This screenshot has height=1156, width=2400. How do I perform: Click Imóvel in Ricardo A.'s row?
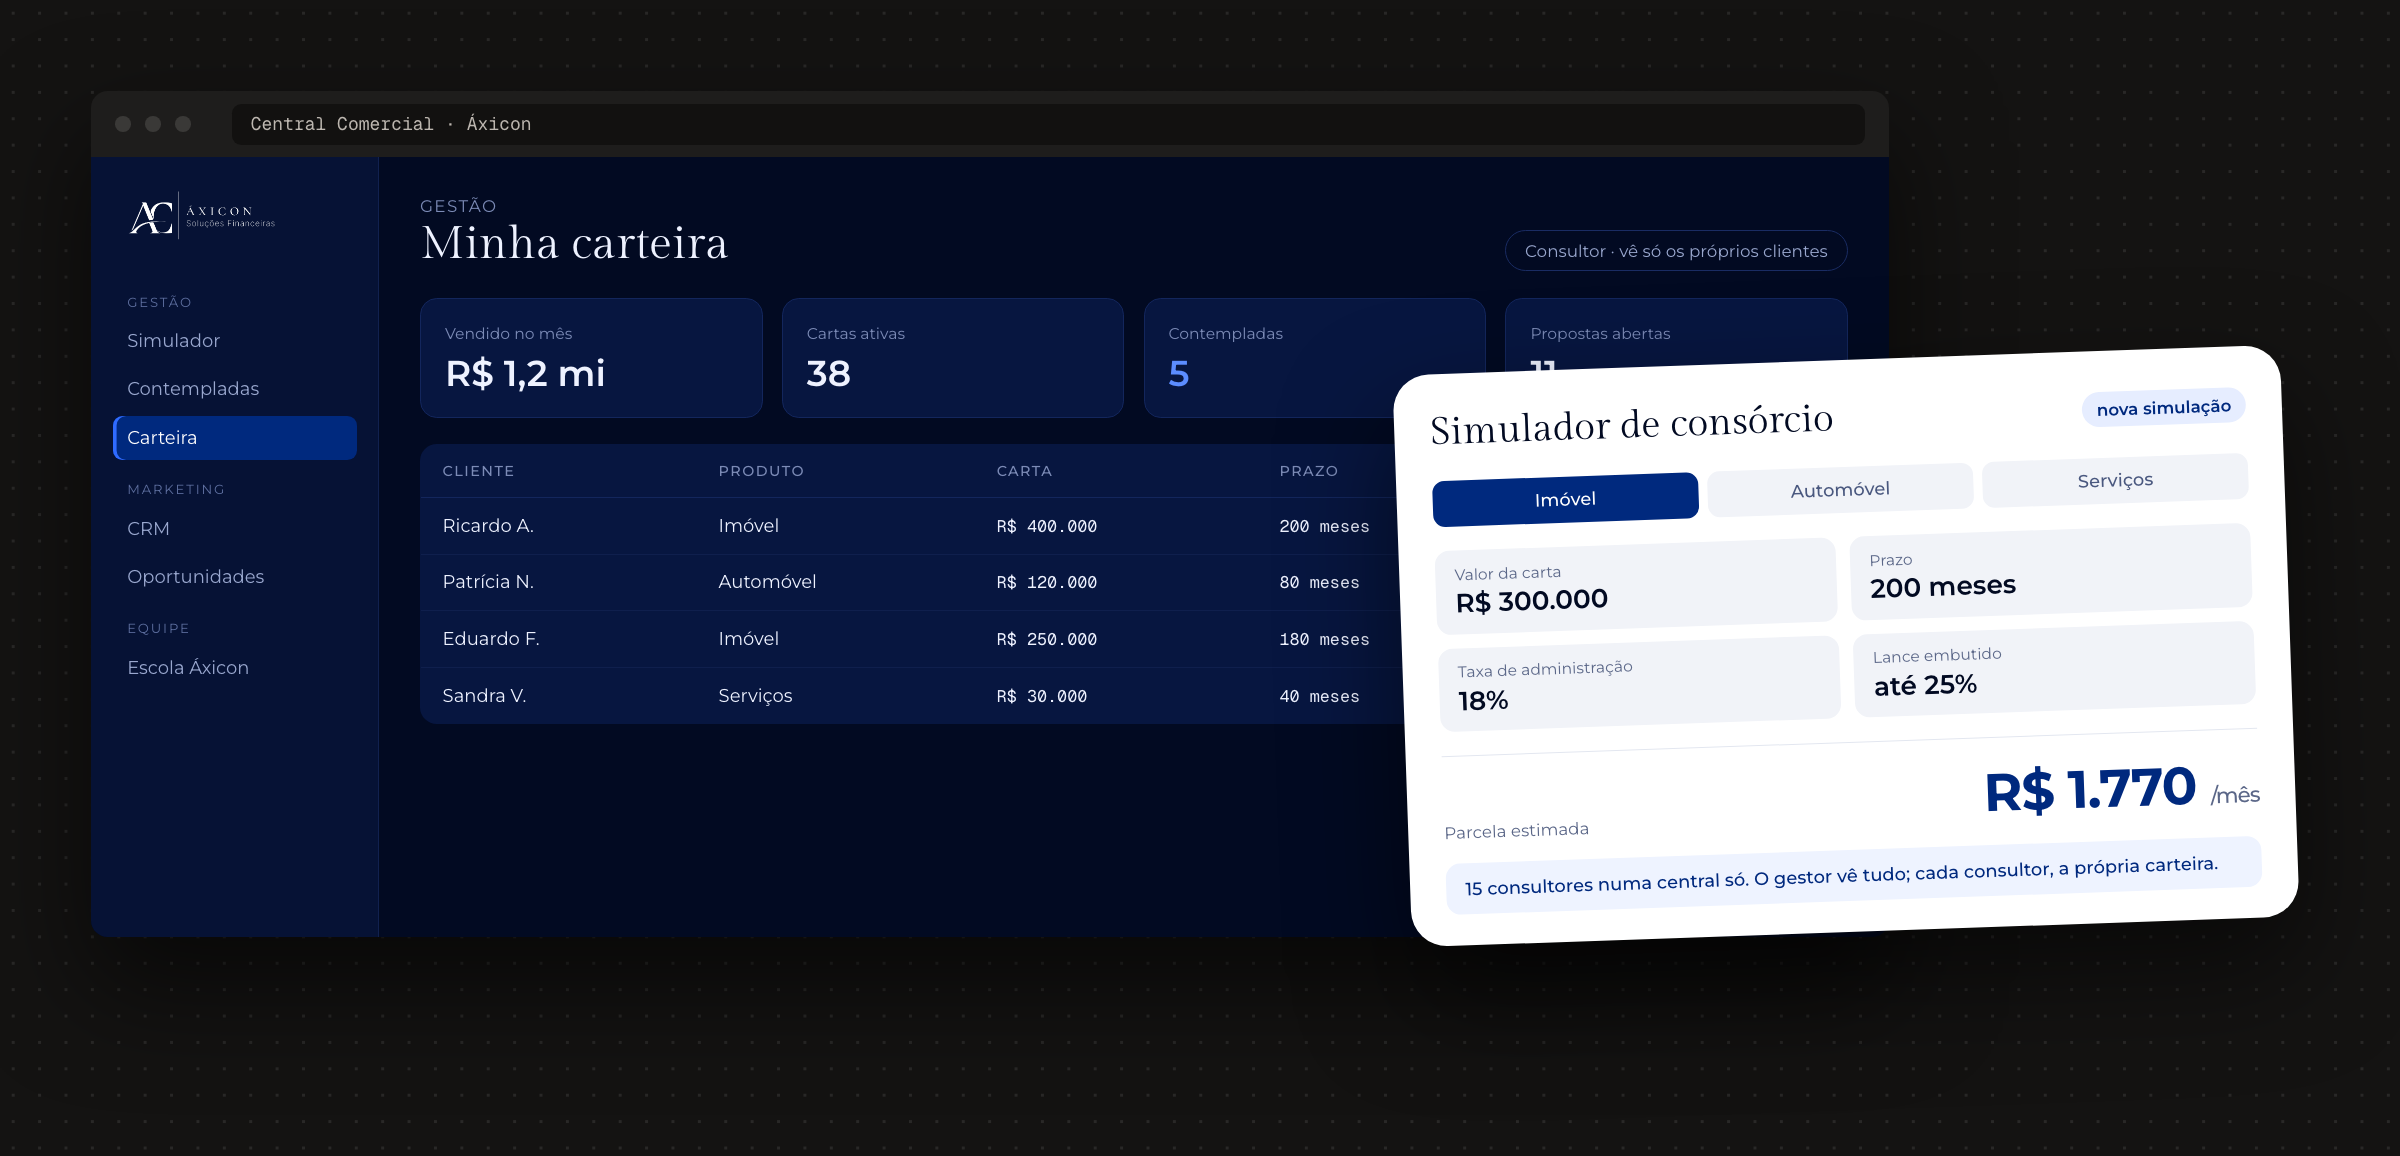click(x=748, y=526)
